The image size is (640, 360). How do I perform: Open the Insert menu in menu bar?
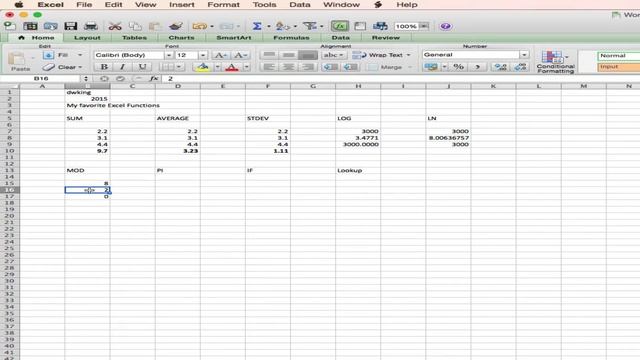click(182, 5)
